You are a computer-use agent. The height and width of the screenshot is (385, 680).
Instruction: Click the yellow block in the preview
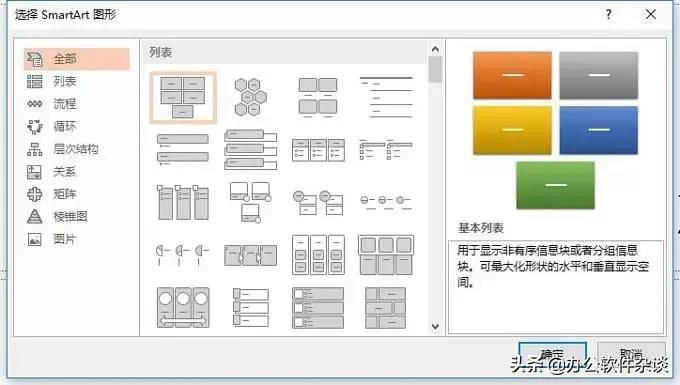coord(512,130)
